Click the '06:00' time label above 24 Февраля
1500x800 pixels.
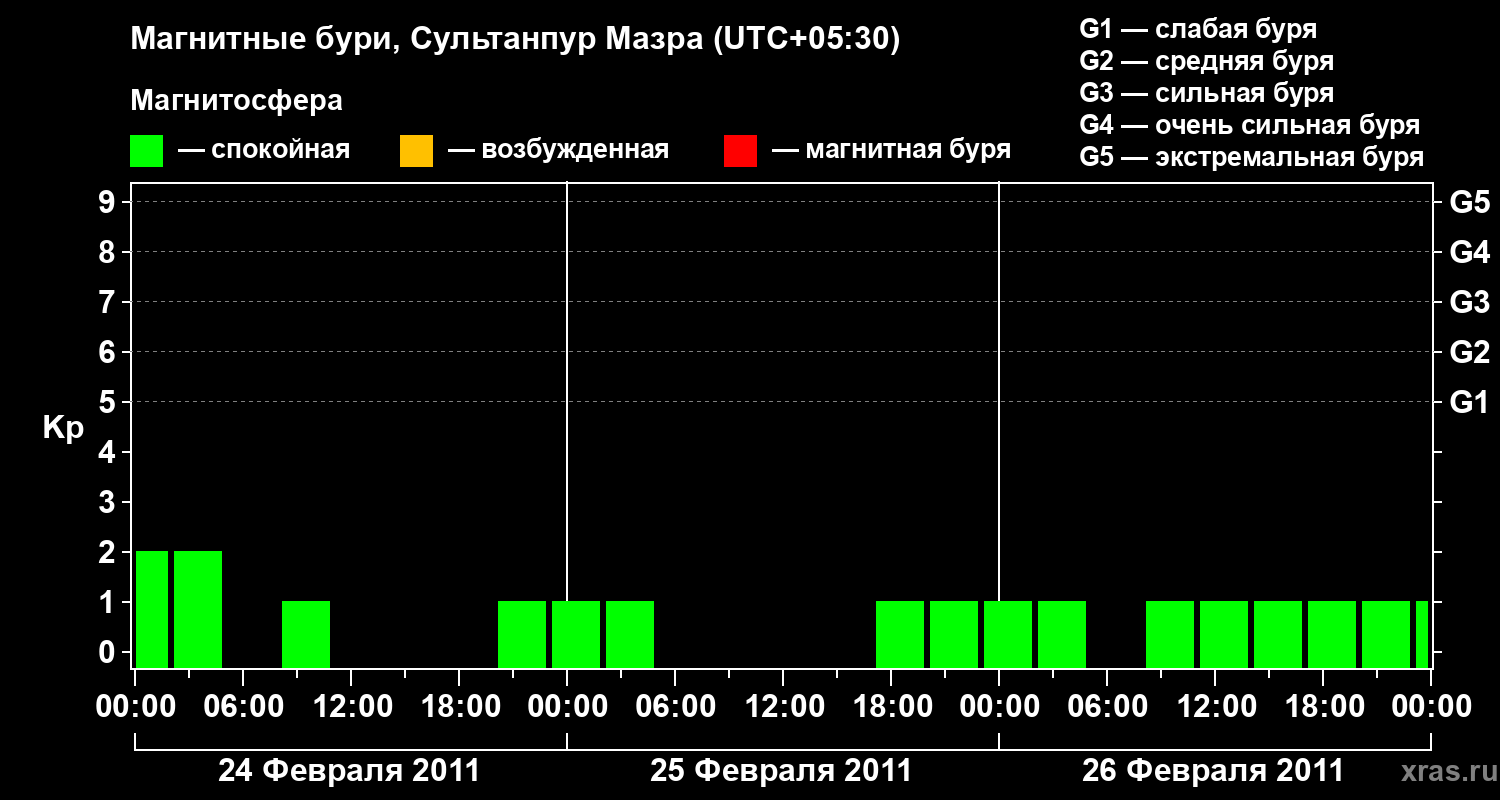[x=243, y=707]
